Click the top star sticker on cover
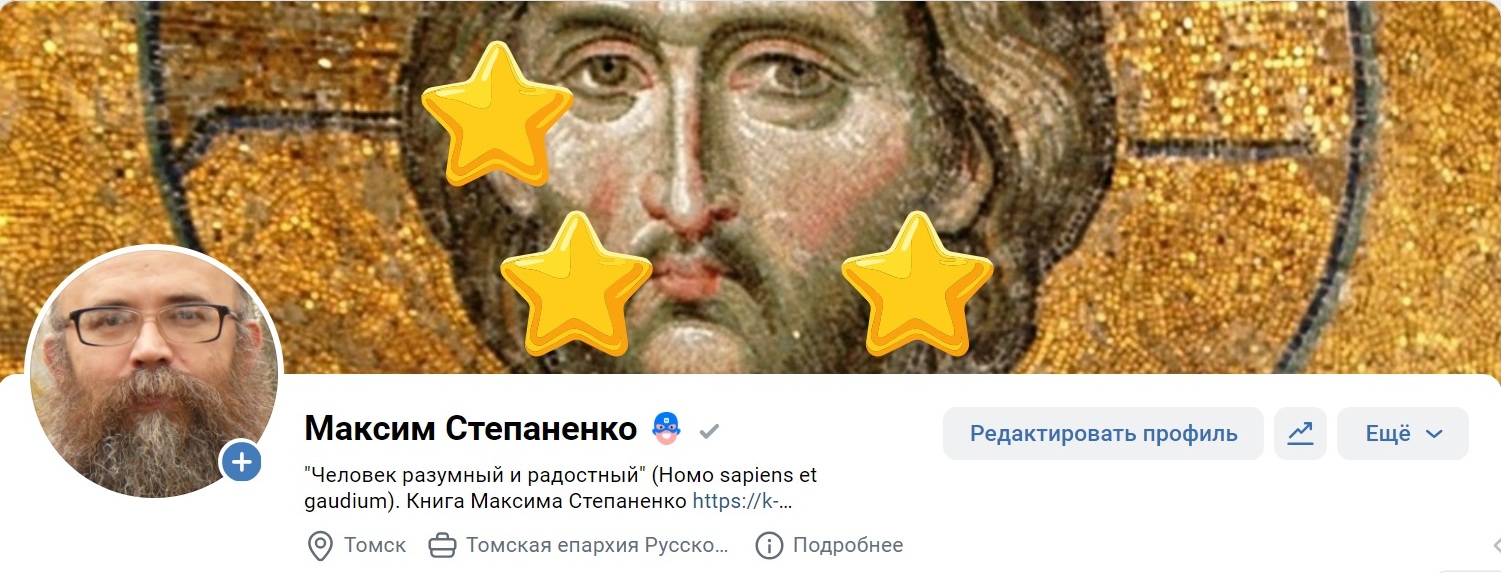Image resolution: width=1501 pixels, height=573 pixels. [x=496, y=113]
